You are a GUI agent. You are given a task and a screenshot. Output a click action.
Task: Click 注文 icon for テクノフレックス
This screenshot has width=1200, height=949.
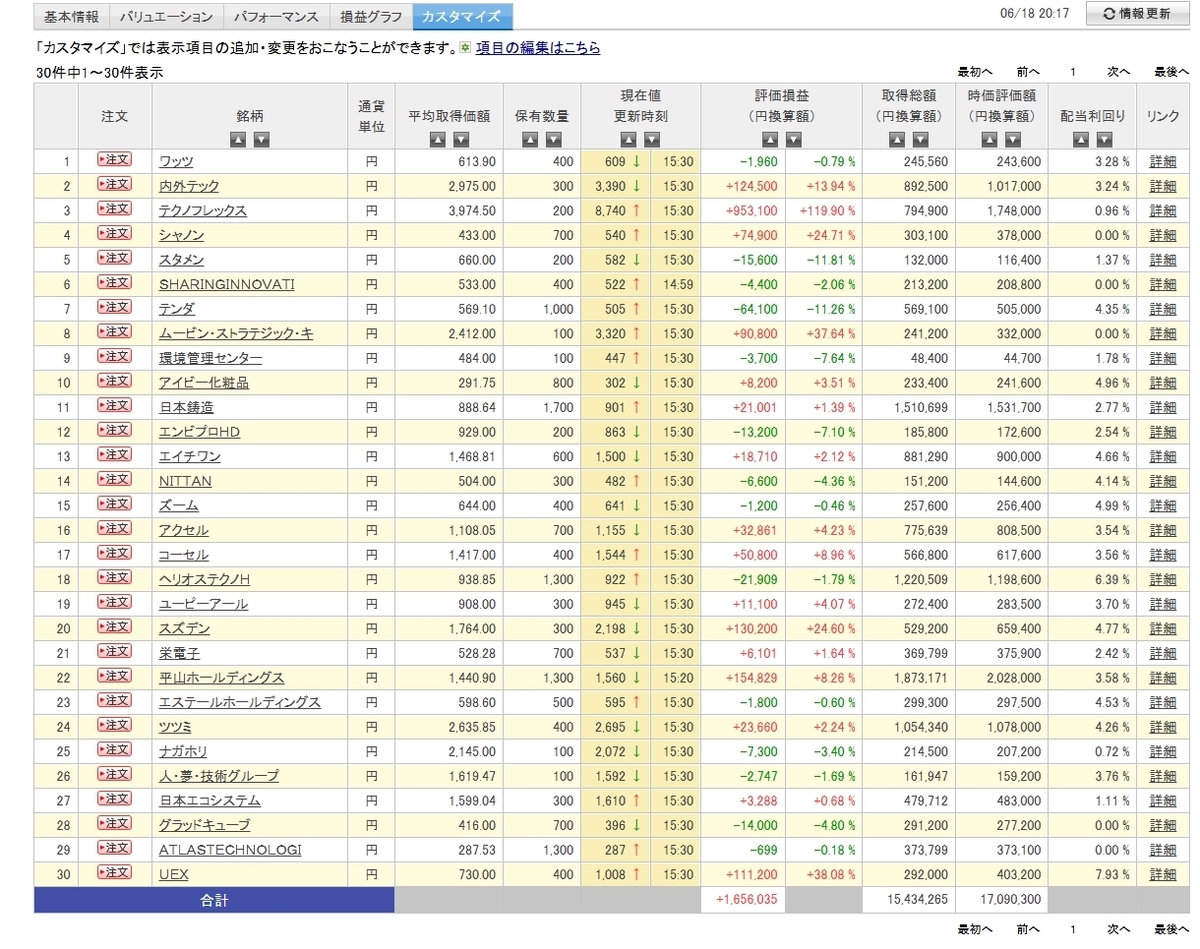[x=114, y=209]
